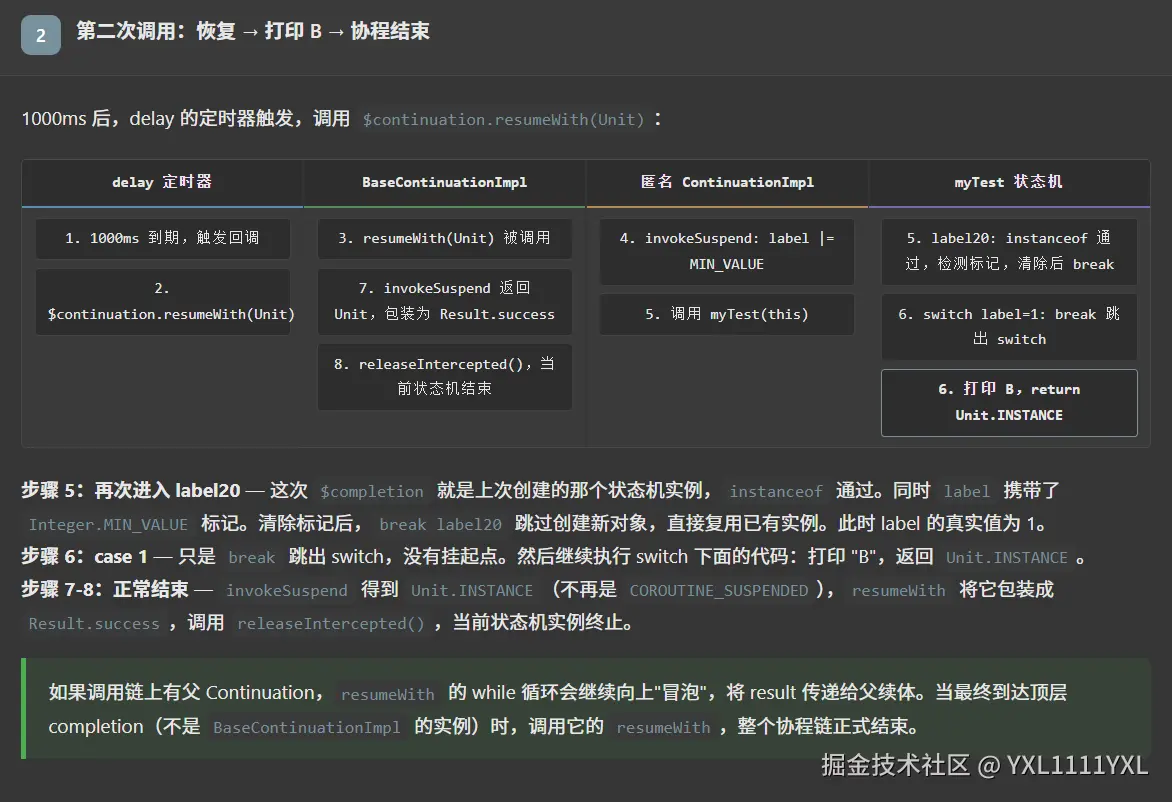Screen dimensions: 1172x802
Task: Click inline code Unit.INSTANCE after 返回
Action: (1007, 558)
